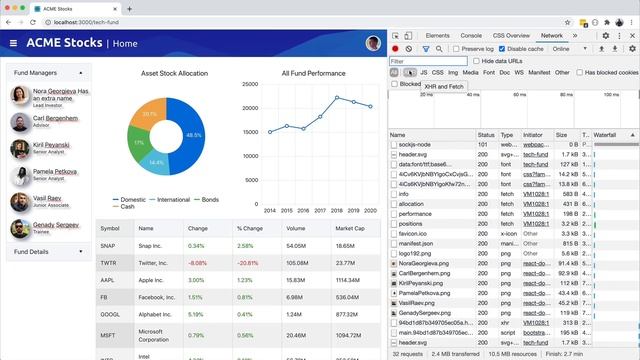The image size is (640, 360).
Task: Open the CSS Overview tab
Action: pyautogui.click(x=511, y=36)
